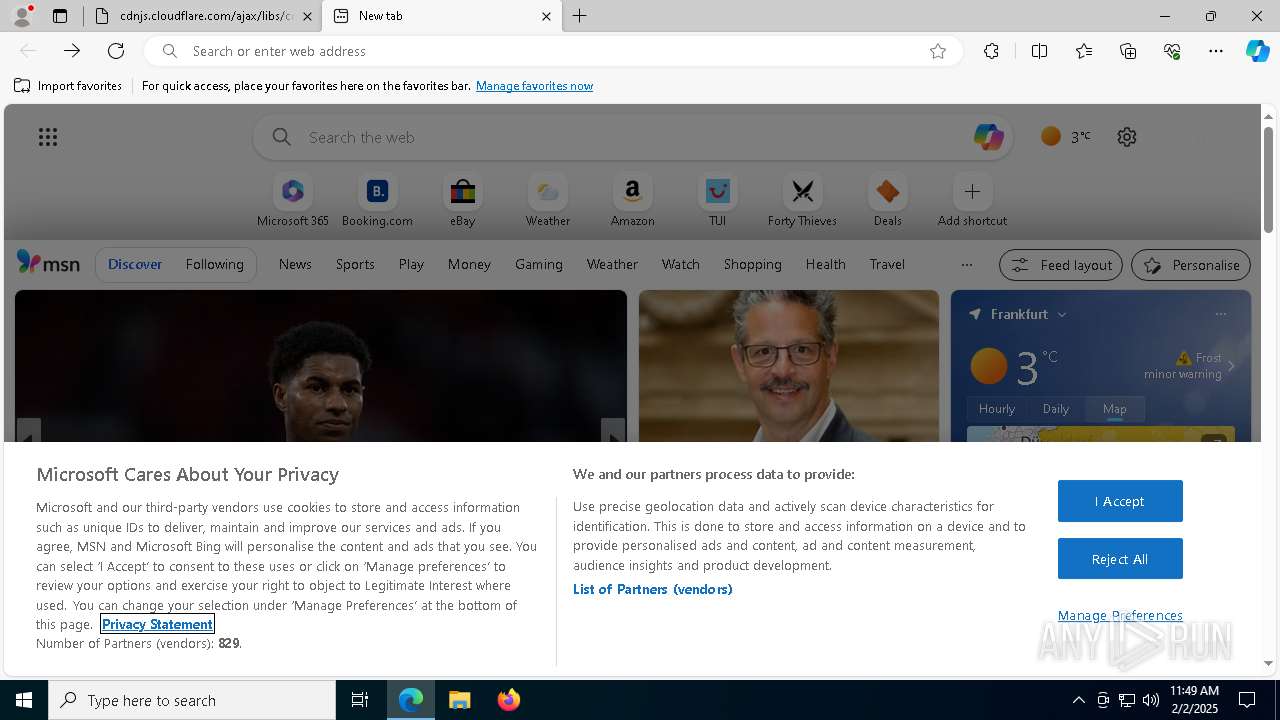Screen dimensions: 1280x720
Task: Open the Money category
Action: pyautogui.click(x=469, y=264)
